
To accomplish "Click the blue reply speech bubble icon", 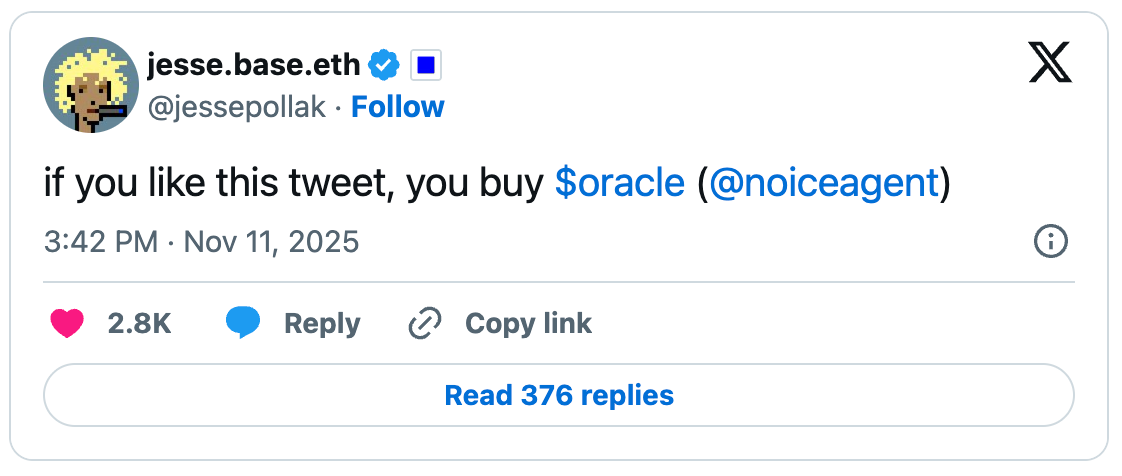I will coord(243,323).
